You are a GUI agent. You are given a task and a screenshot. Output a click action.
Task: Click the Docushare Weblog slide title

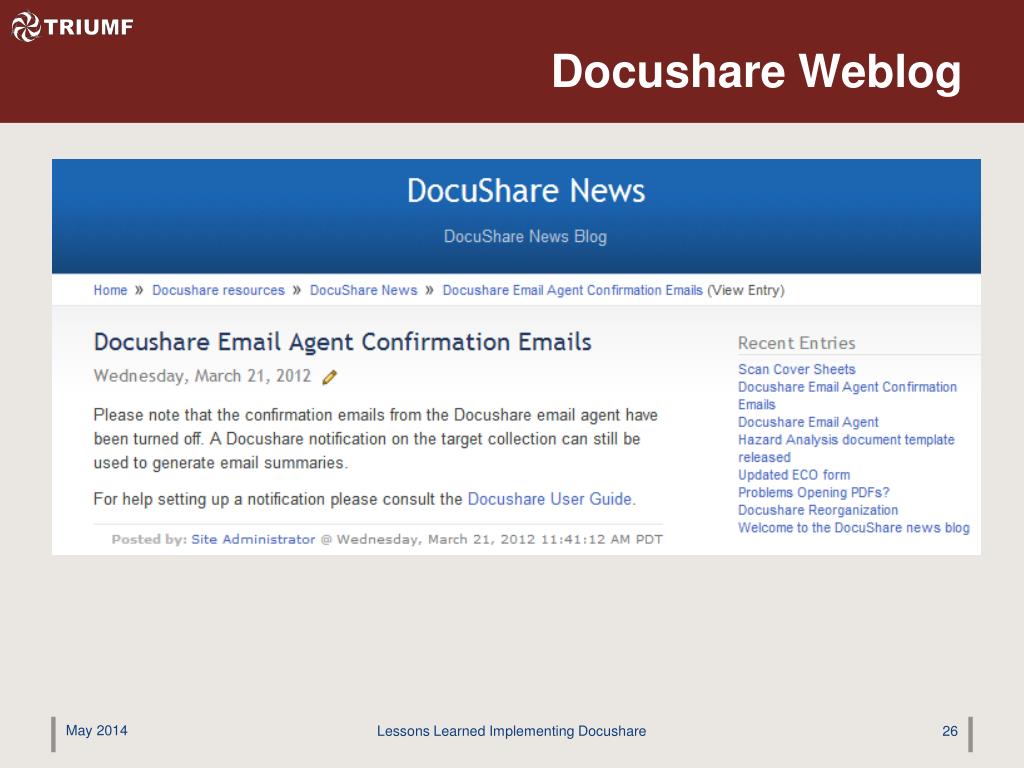point(756,72)
